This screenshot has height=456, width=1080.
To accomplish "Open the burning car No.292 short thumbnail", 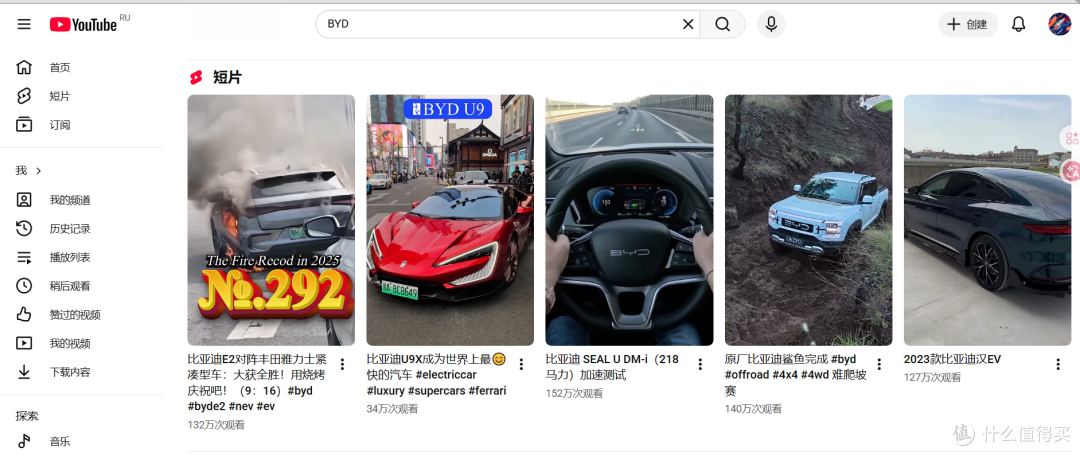I will [x=271, y=220].
